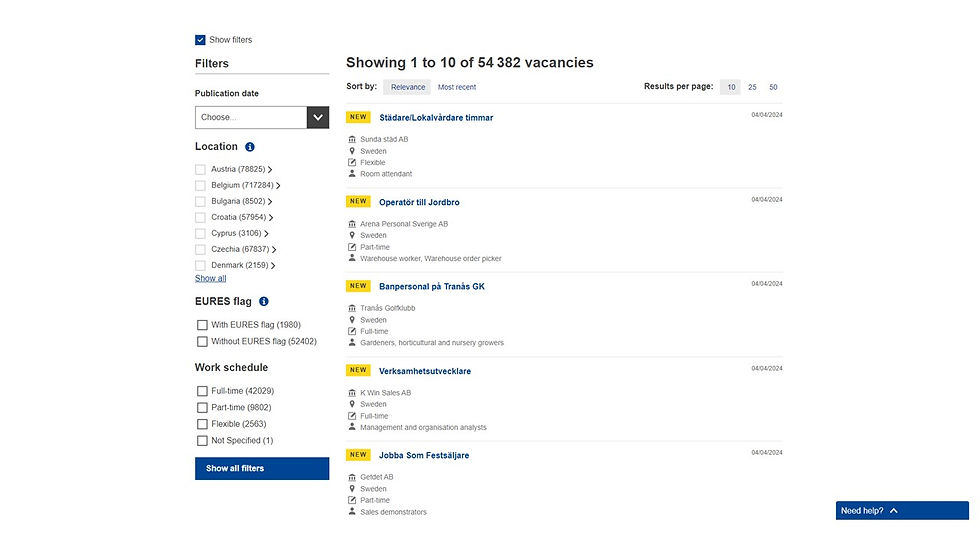Click the Location info icon
The width and height of the screenshot is (980, 551).
pos(250,147)
